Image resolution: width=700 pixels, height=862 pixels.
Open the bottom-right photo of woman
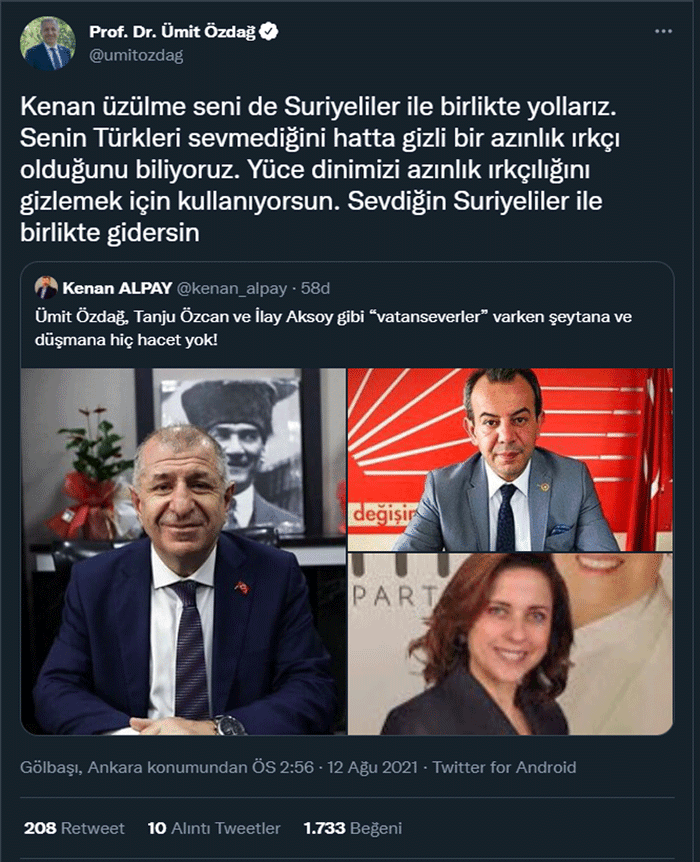(510, 644)
